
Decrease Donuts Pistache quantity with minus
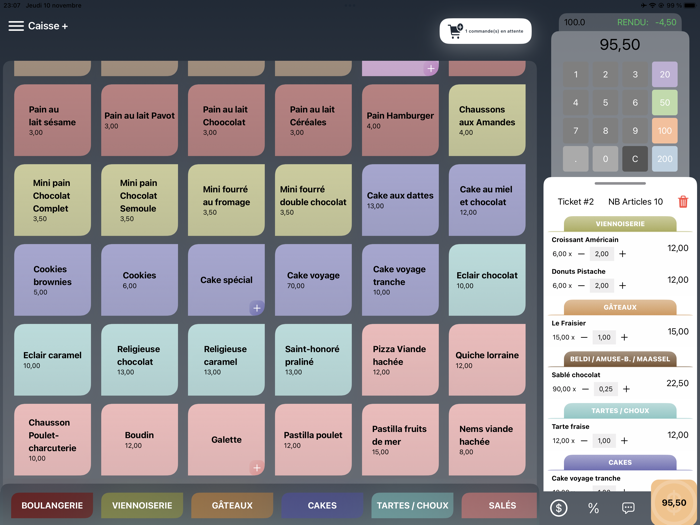(582, 286)
